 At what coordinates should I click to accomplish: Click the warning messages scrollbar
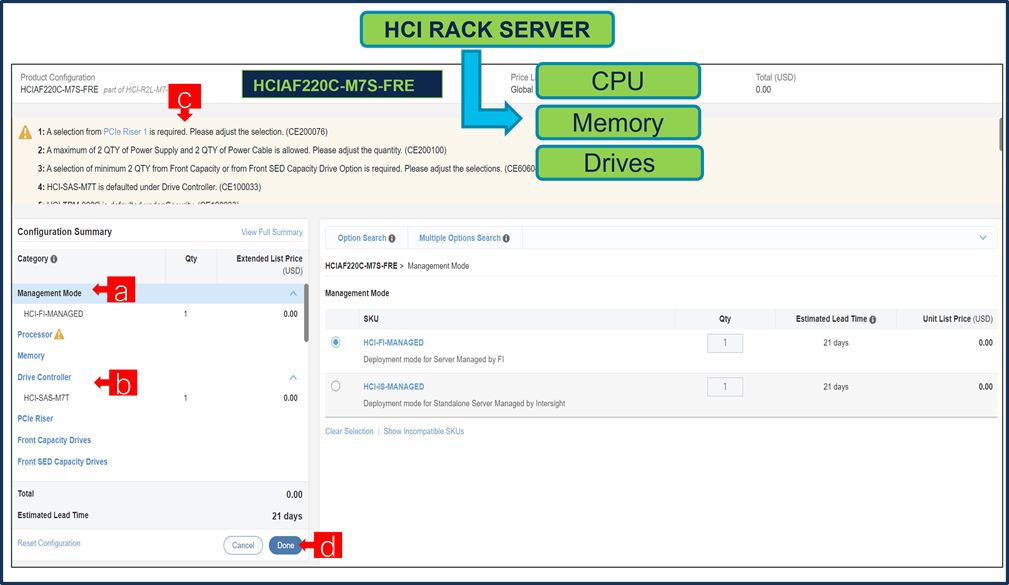(x=1001, y=134)
